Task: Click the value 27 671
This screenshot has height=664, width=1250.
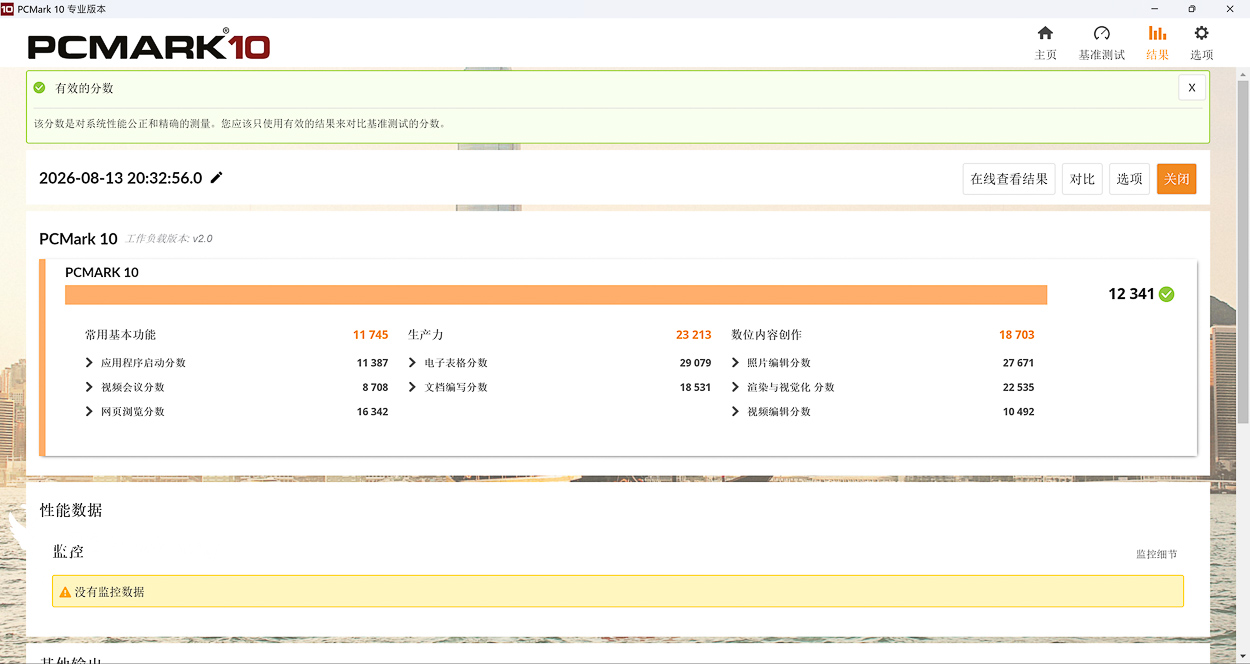Action: pos(1018,363)
